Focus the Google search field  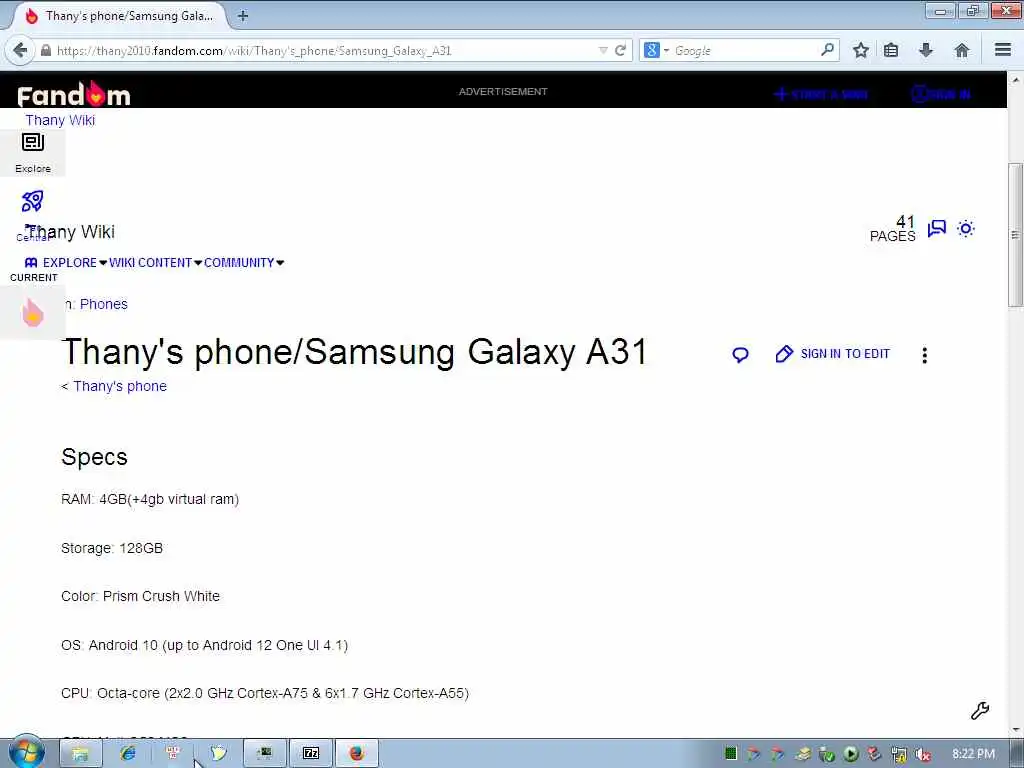click(744, 50)
